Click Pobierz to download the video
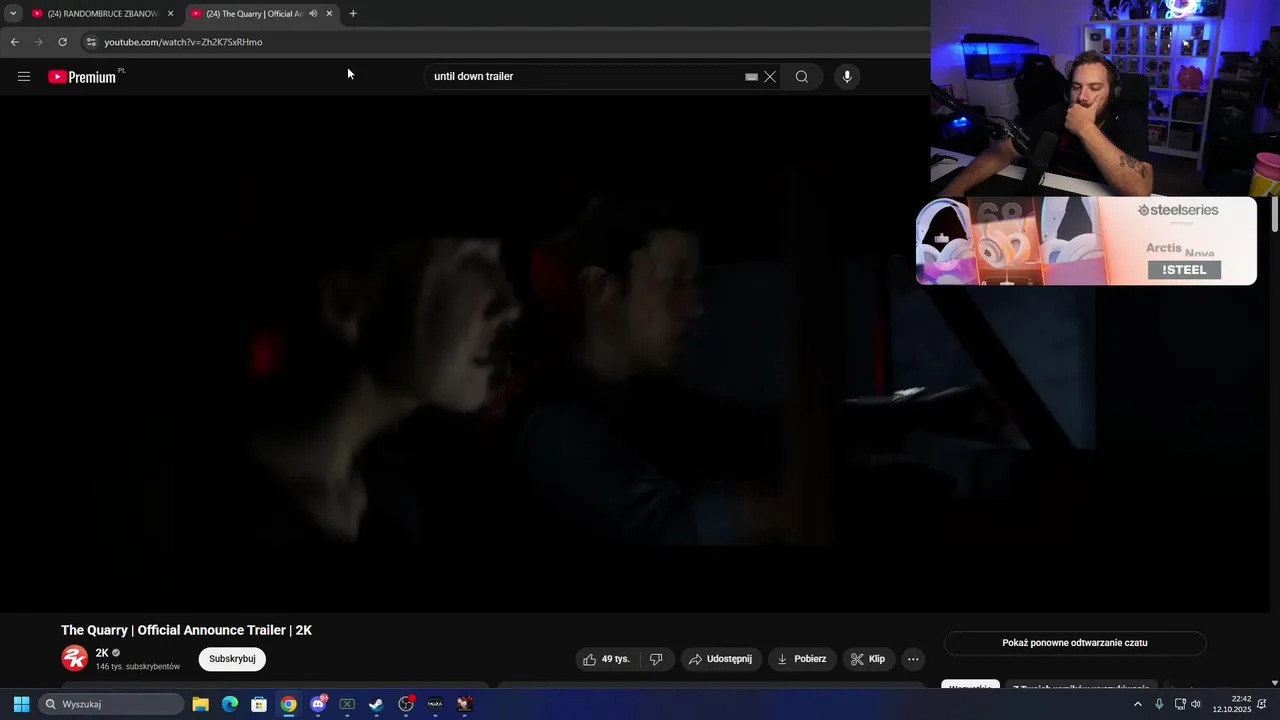 pos(802,659)
